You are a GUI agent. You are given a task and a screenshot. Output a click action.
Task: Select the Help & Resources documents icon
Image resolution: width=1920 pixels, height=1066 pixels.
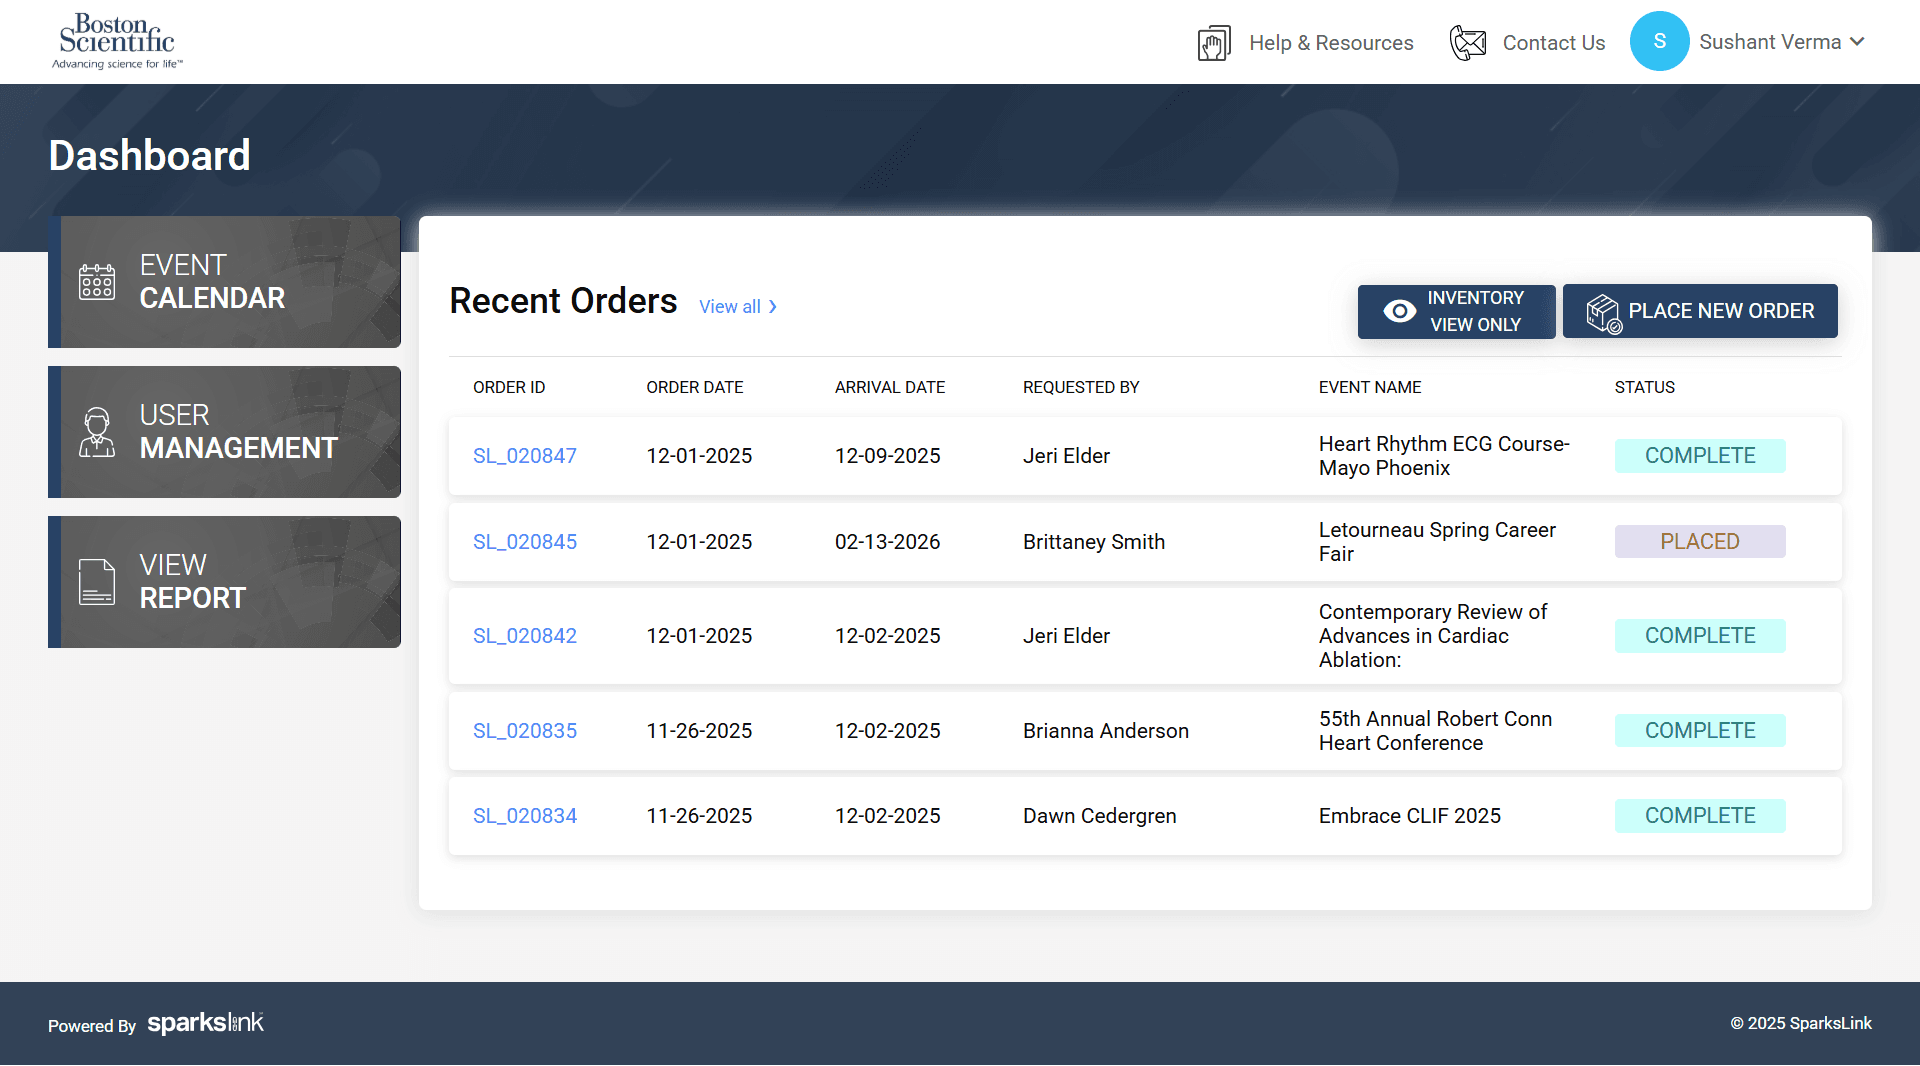pyautogui.click(x=1213, y=42)
